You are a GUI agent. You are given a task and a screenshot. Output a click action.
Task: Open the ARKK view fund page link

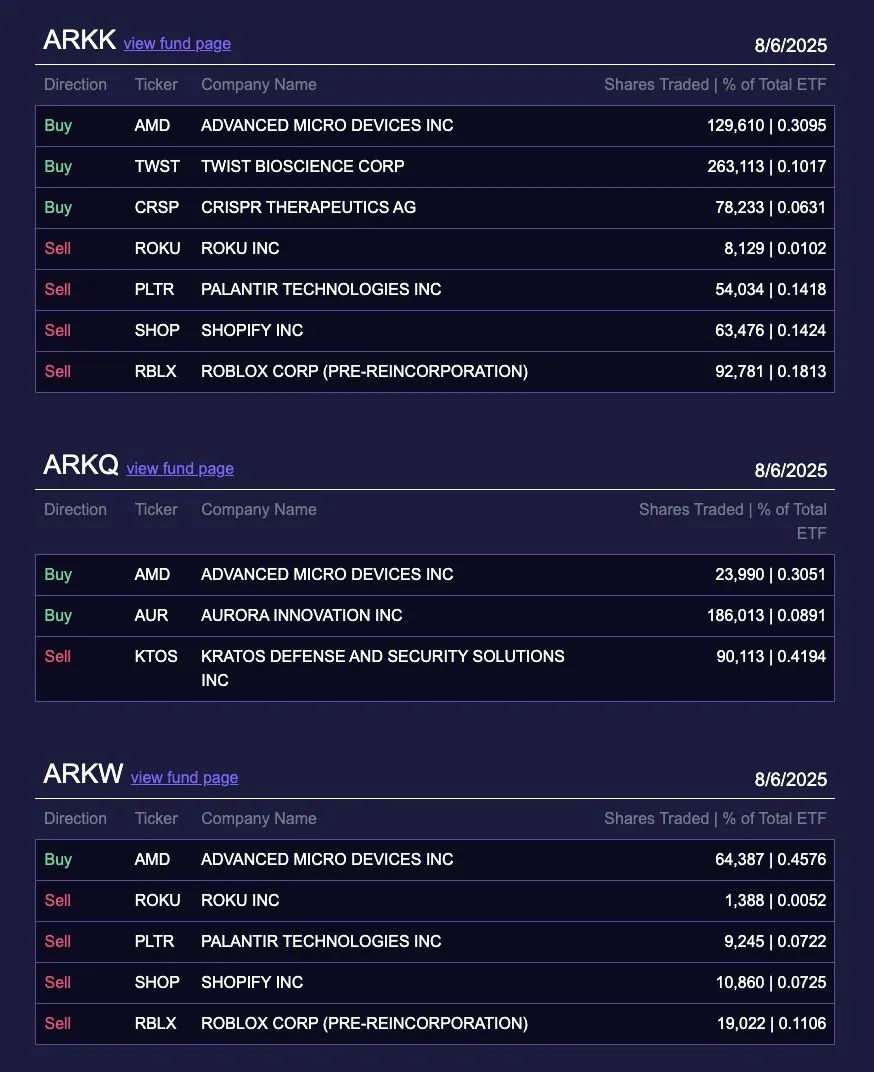[x=177, y=44]
